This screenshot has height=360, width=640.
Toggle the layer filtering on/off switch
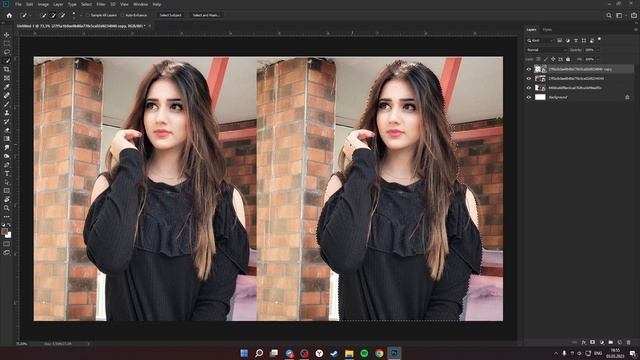pos(599,39)
